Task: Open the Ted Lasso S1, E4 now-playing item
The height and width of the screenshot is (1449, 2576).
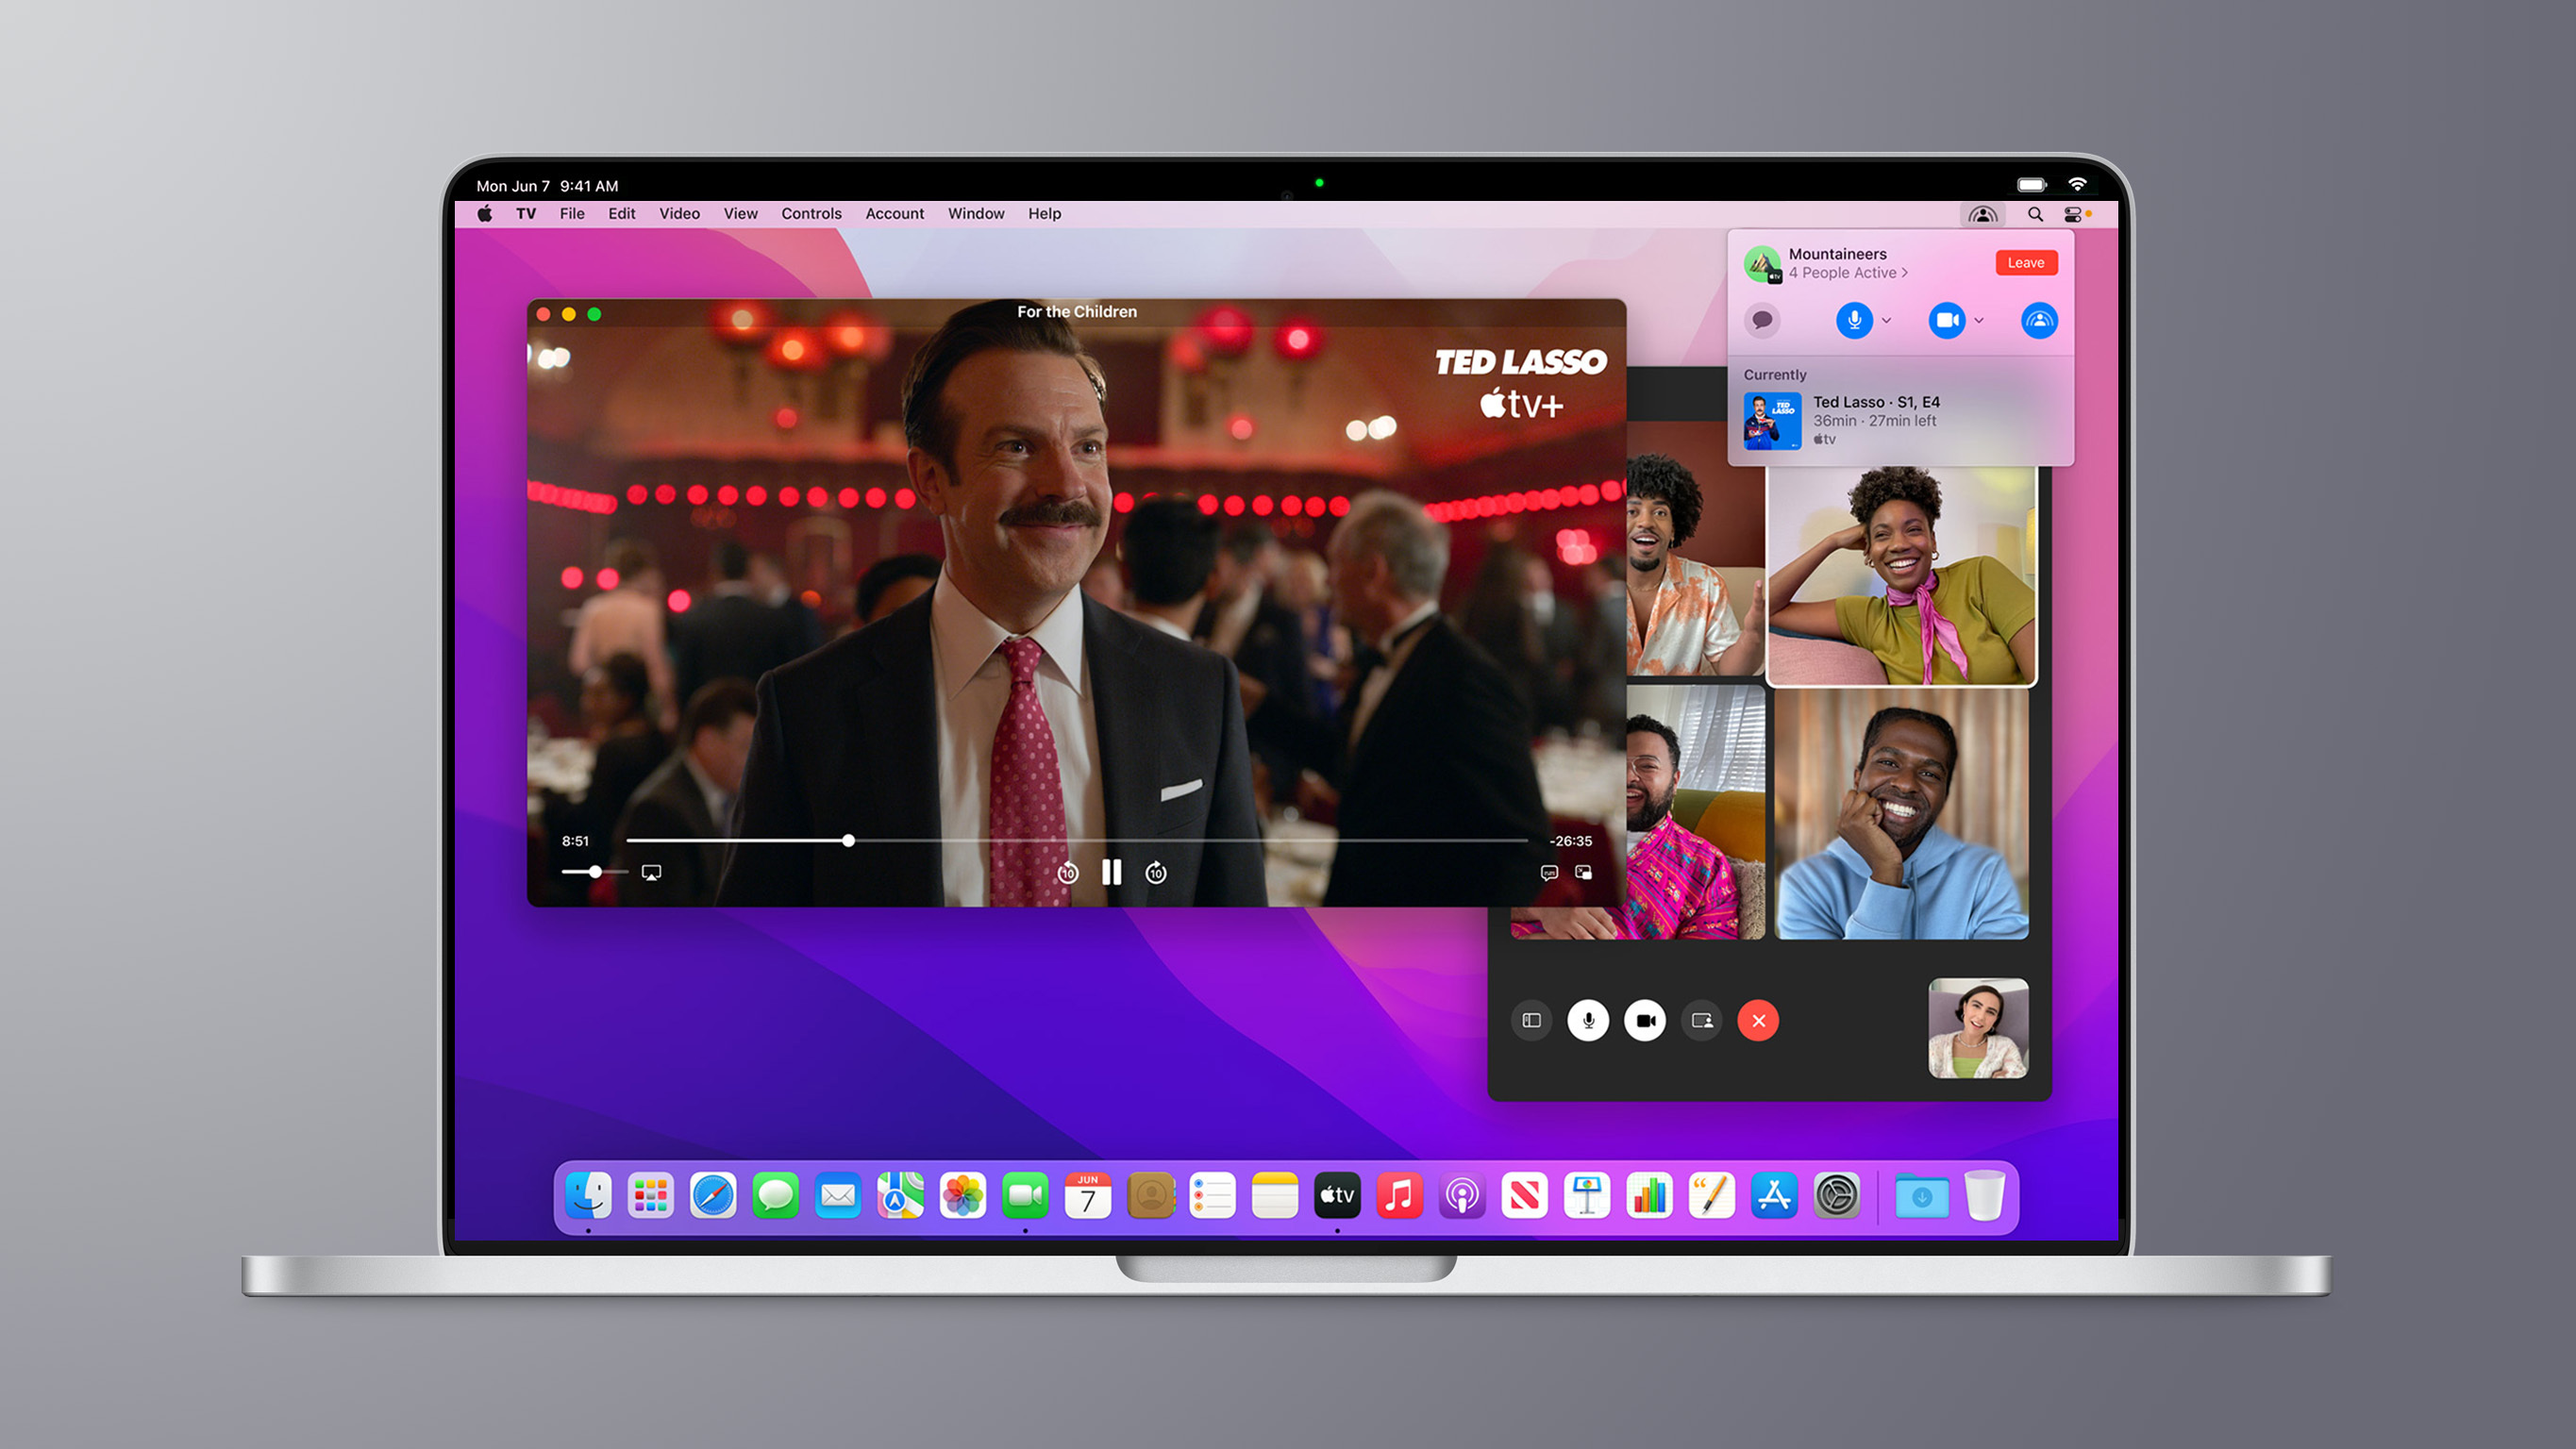Action: 1900,420
